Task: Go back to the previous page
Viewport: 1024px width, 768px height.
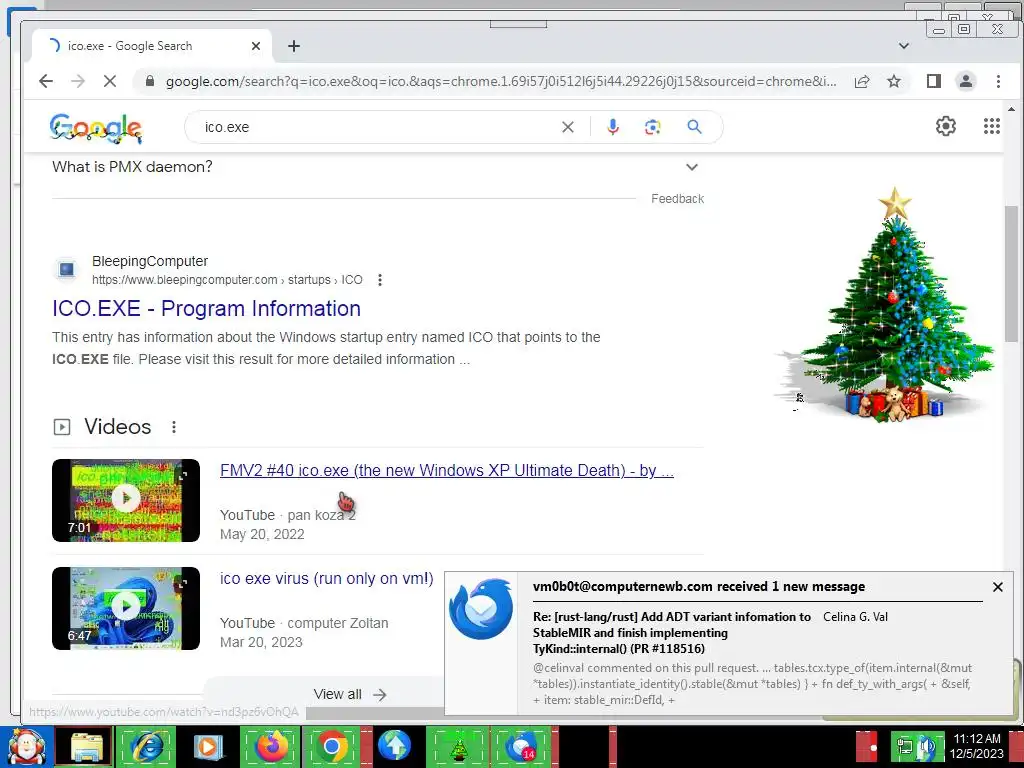Action: 46,81
